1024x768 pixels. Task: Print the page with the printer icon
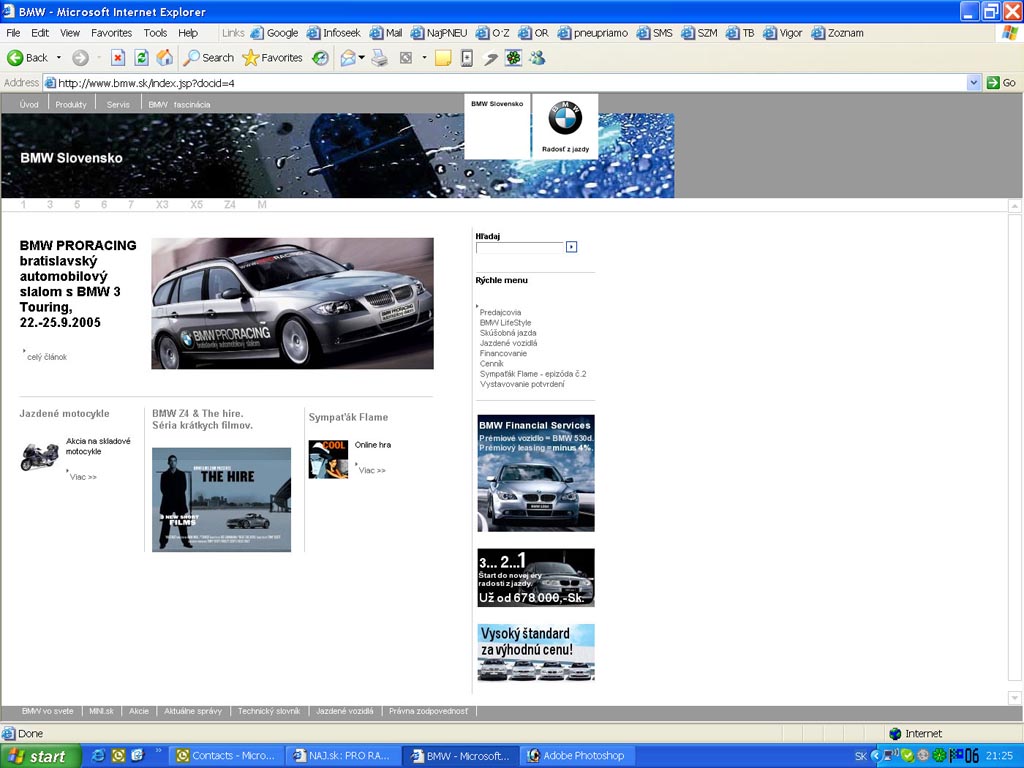(x=379, y=58)
